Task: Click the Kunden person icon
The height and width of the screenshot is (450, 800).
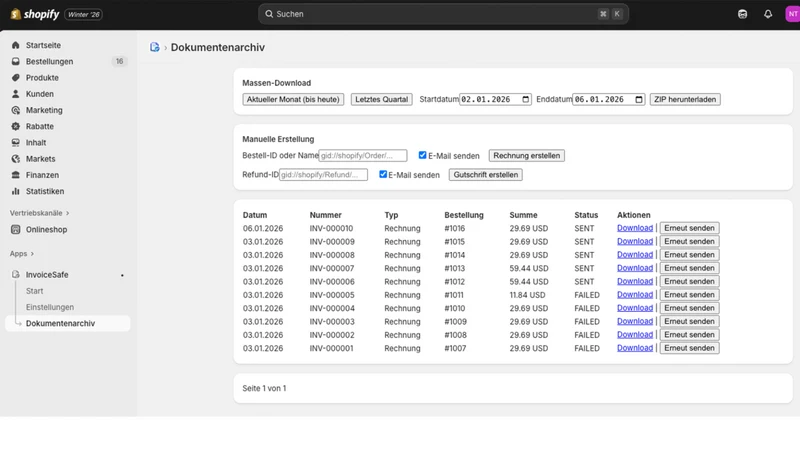Action: [16, 94]
